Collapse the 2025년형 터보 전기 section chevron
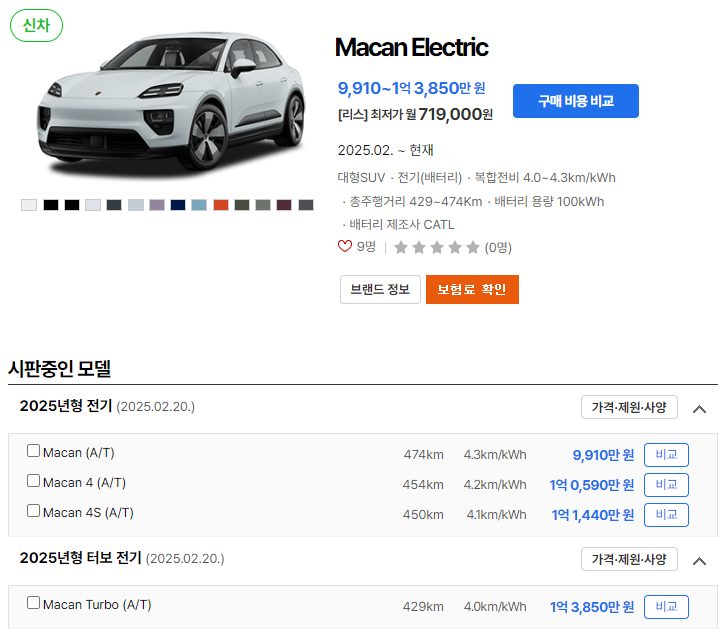Viewport: 727px width, 639px height. tap(699, 562)
